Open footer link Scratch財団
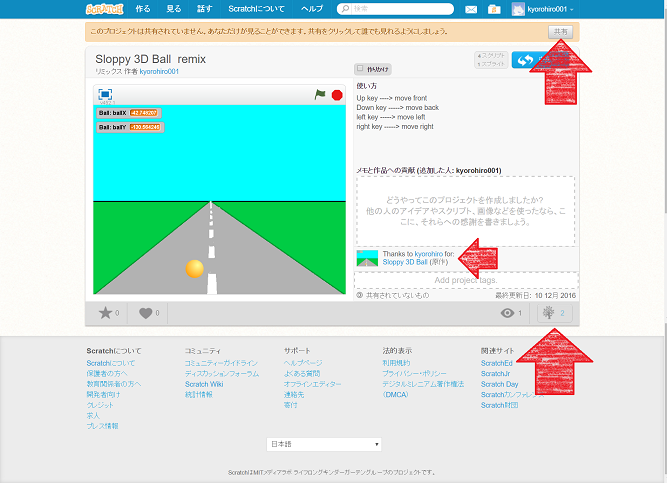The image size is (667, 483). coord(499,405)
